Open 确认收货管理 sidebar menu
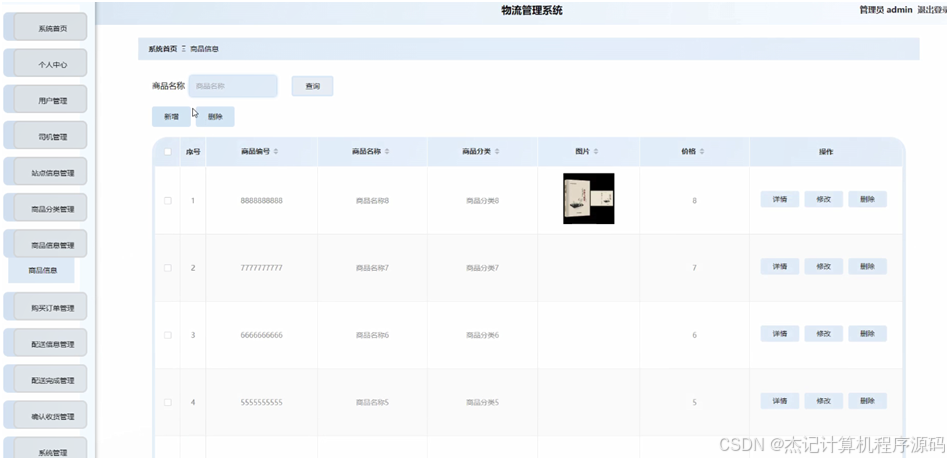The height and width of the screenshot is (460, 949). click(50, 416)
